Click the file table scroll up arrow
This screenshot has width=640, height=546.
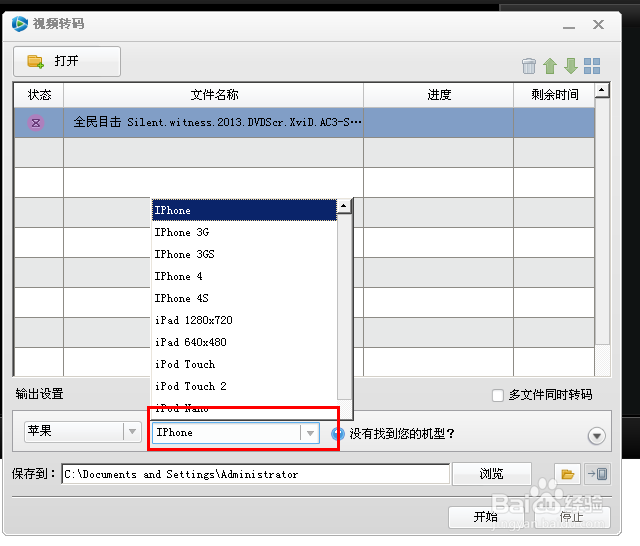602,90
